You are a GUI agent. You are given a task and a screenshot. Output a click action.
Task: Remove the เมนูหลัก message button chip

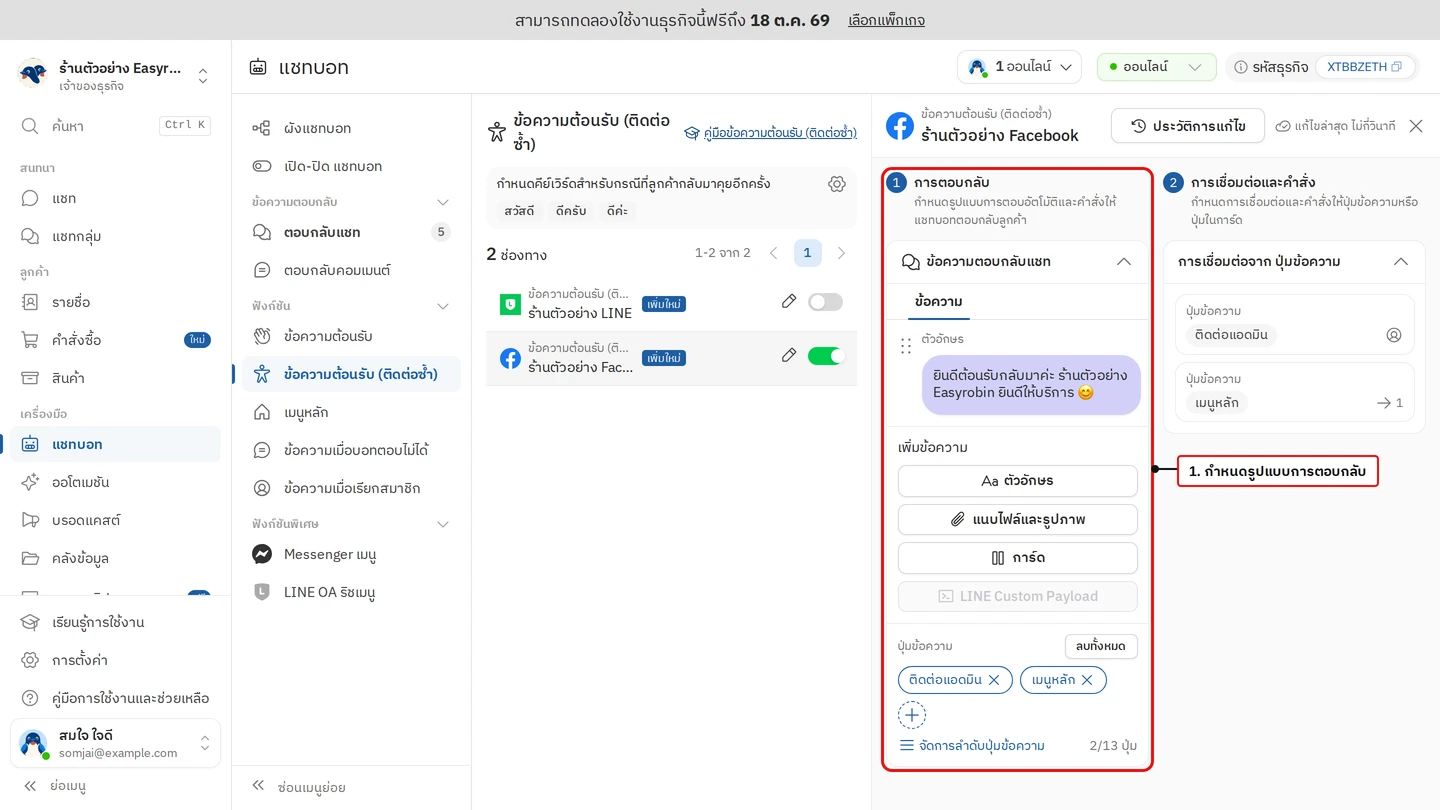1087,680
